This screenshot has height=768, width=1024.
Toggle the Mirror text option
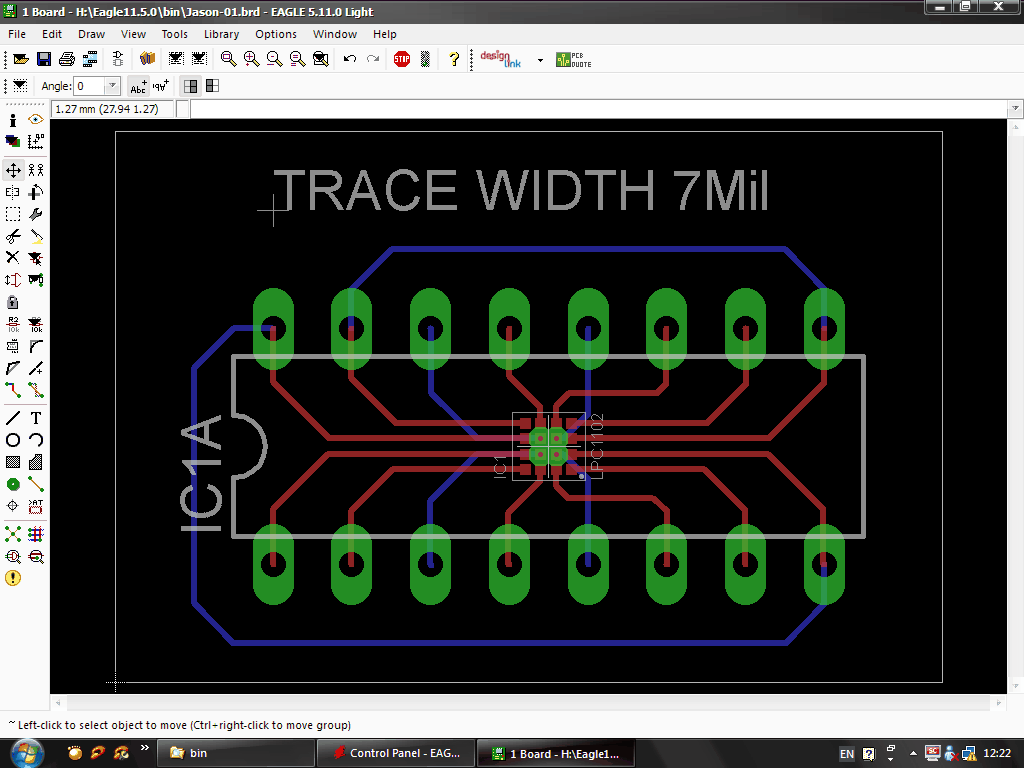(161, 86)
